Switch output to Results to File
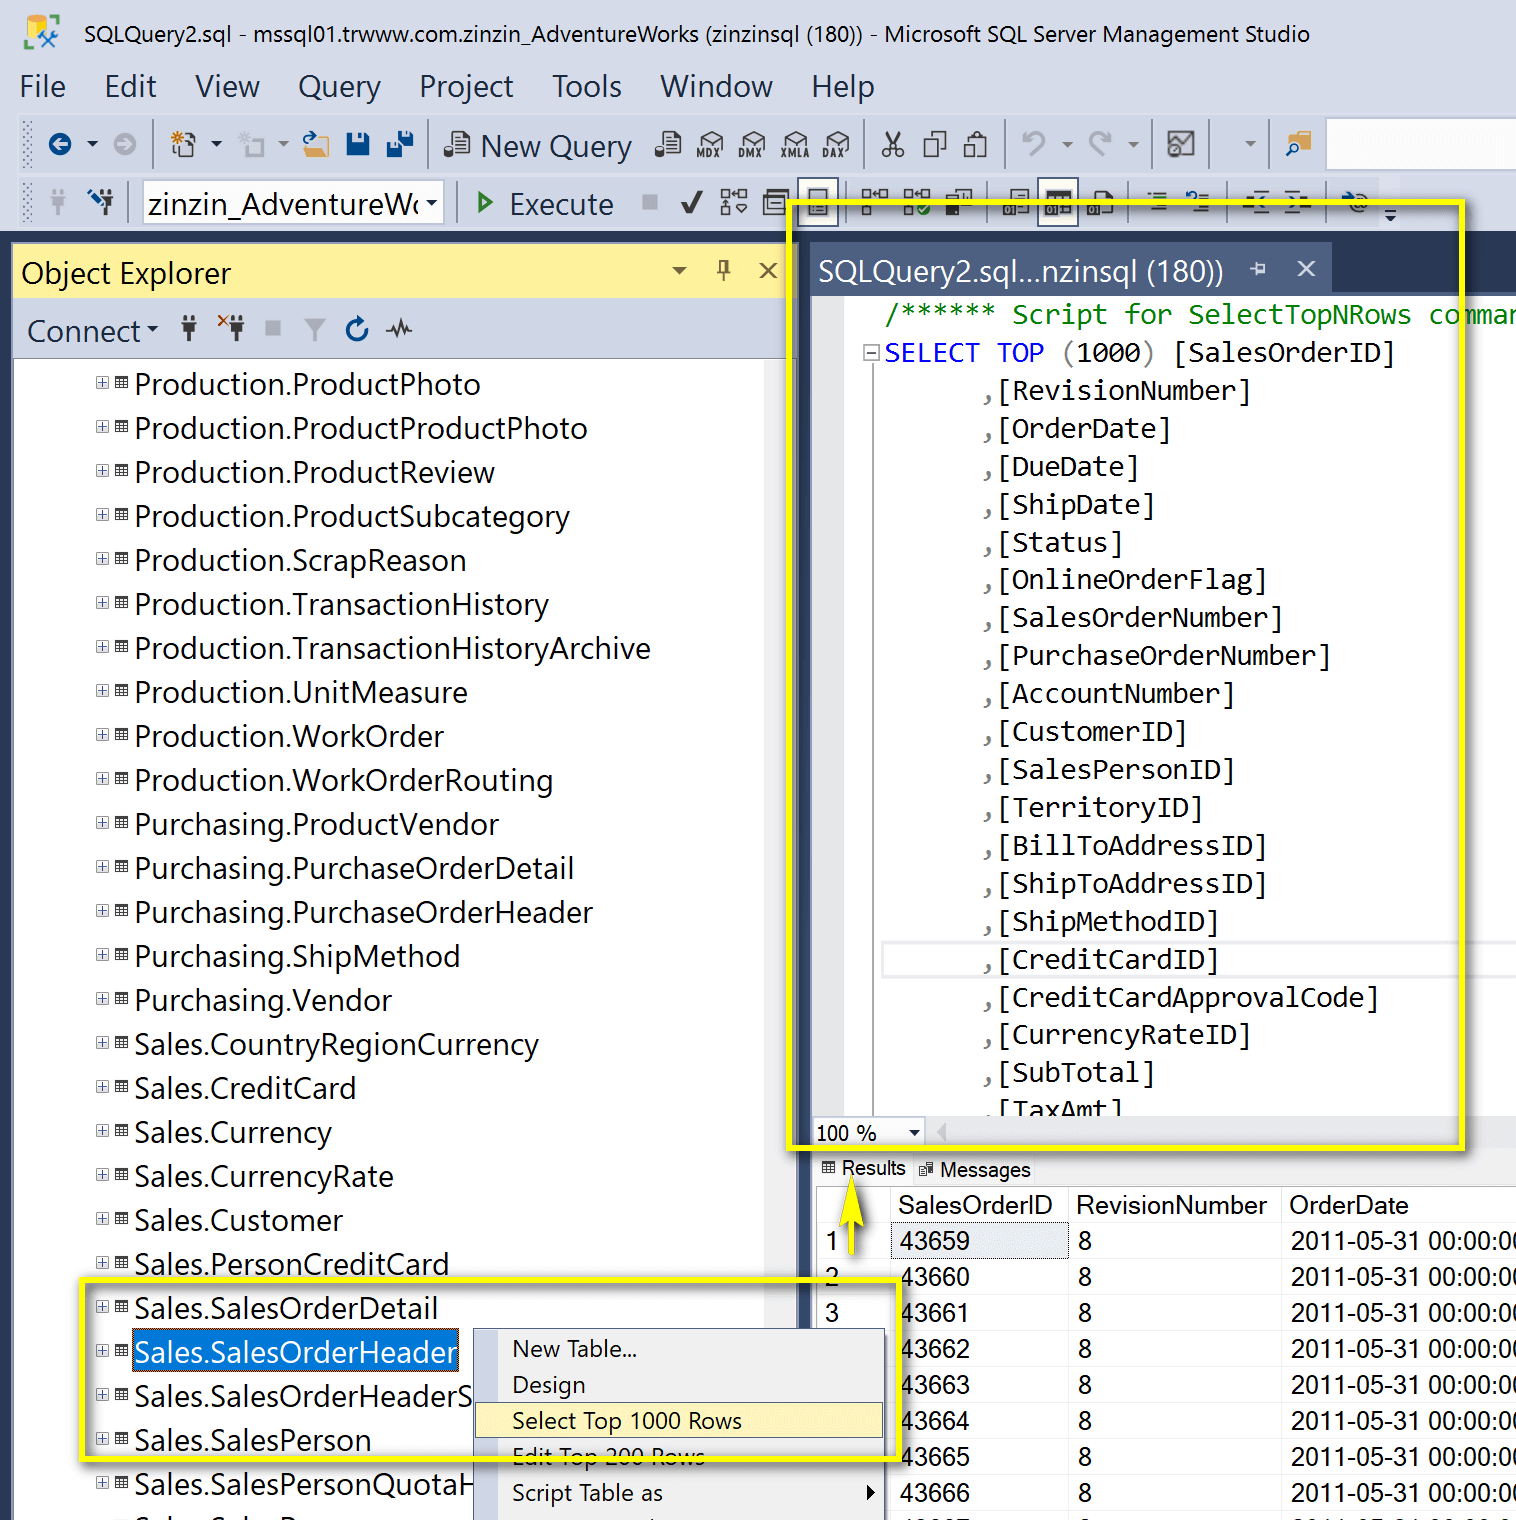The image size is (1516, 1520). point(1100,203)
